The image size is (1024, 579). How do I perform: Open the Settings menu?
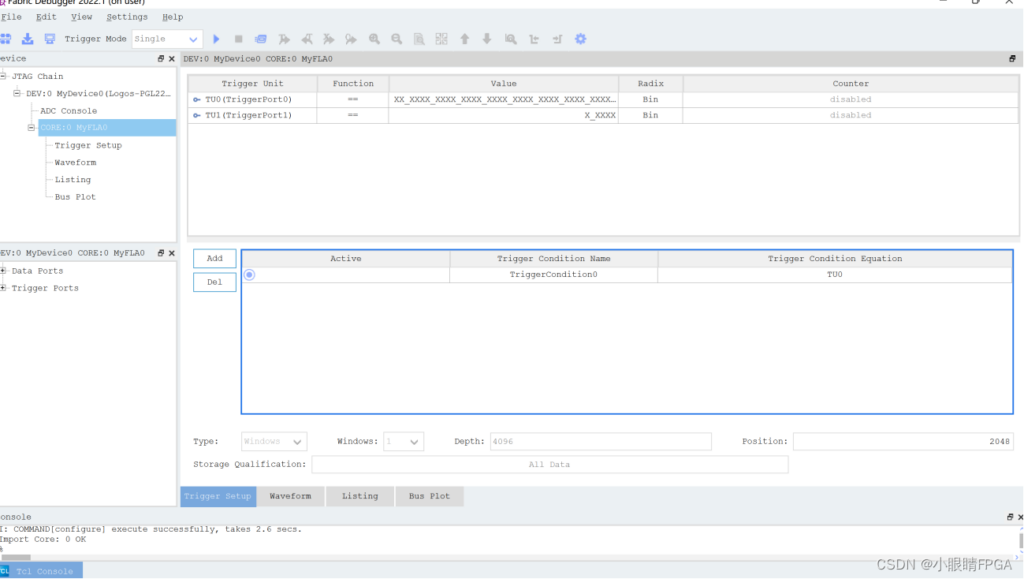(x=127, y=17)
